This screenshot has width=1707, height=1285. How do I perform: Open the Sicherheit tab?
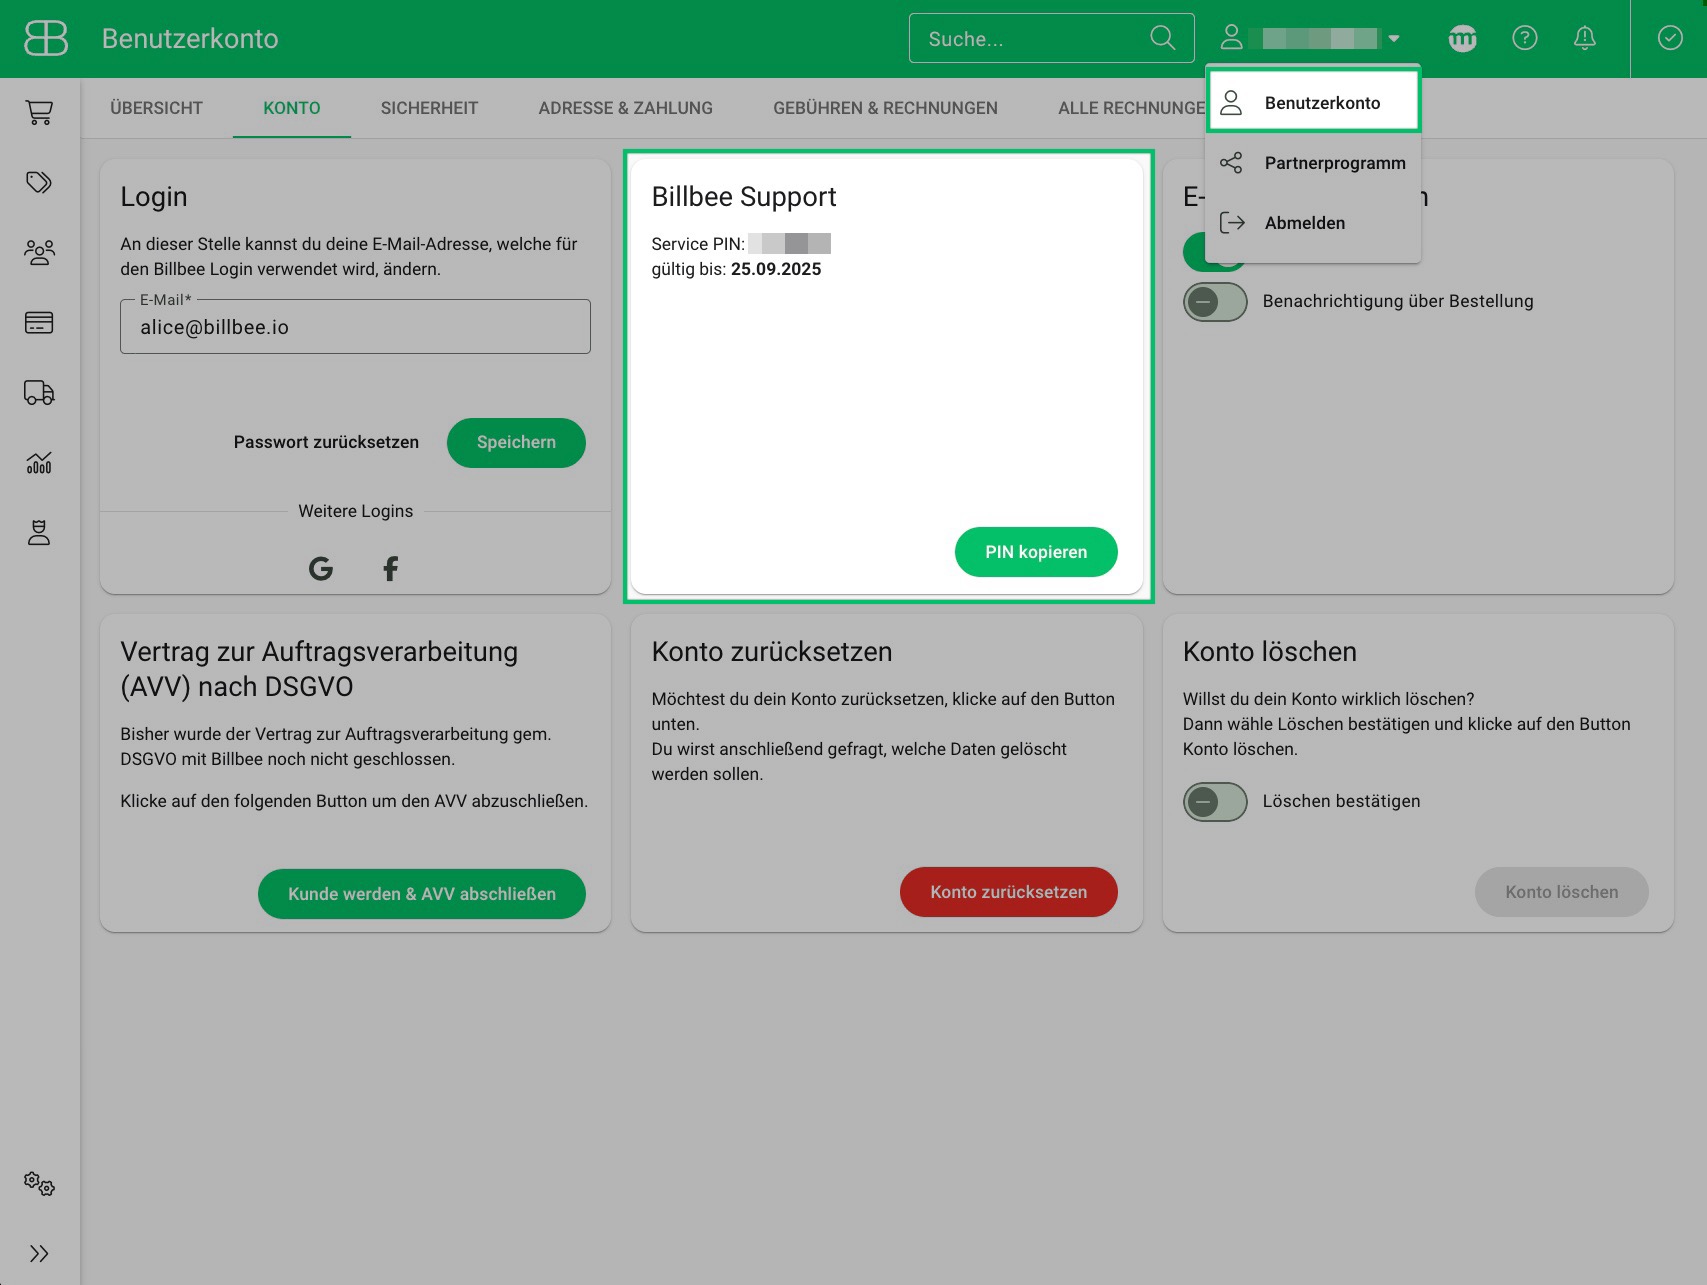click(x=429, y=108)
